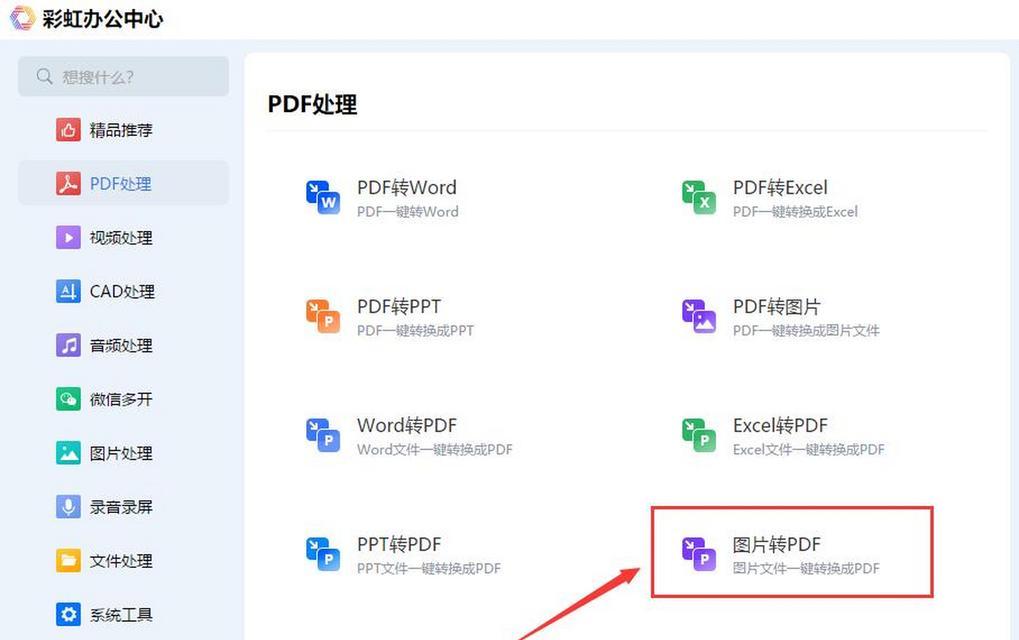Open the 精品推荐 sidebar label
Viewport: 1019px width, 640px height.
(x=121, y=130)
